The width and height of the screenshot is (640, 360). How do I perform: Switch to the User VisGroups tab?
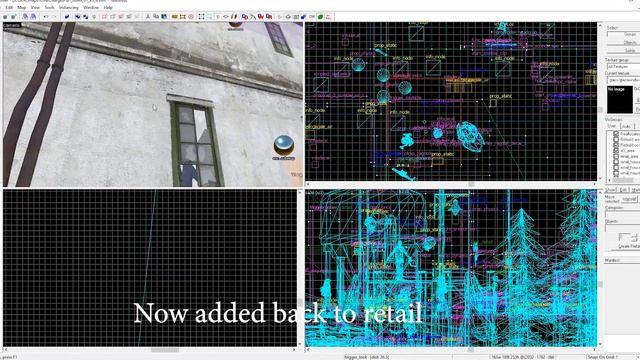click(611, 126)
